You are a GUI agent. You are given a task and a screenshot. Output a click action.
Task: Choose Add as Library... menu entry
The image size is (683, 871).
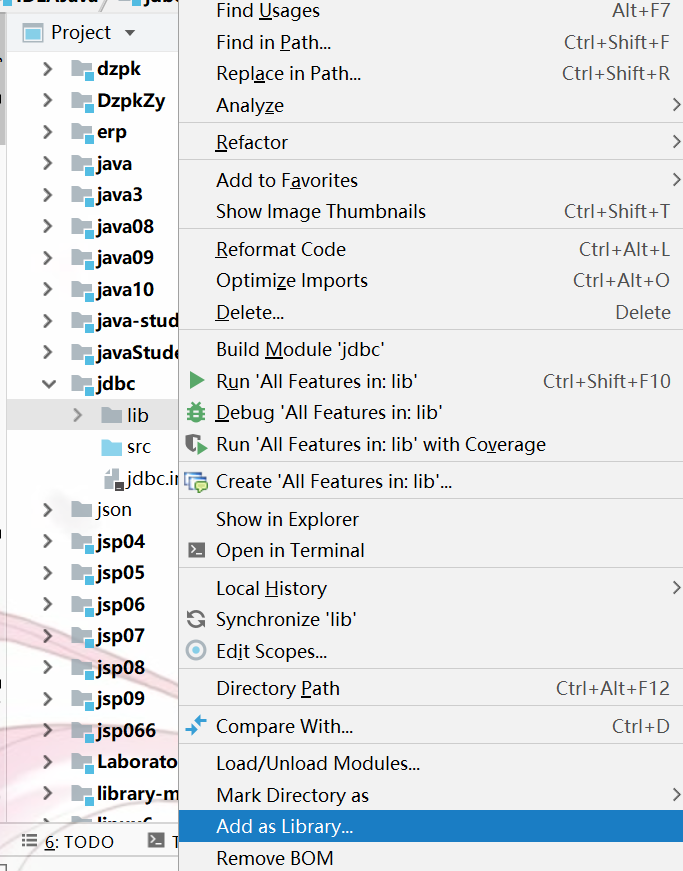point(431,826)
